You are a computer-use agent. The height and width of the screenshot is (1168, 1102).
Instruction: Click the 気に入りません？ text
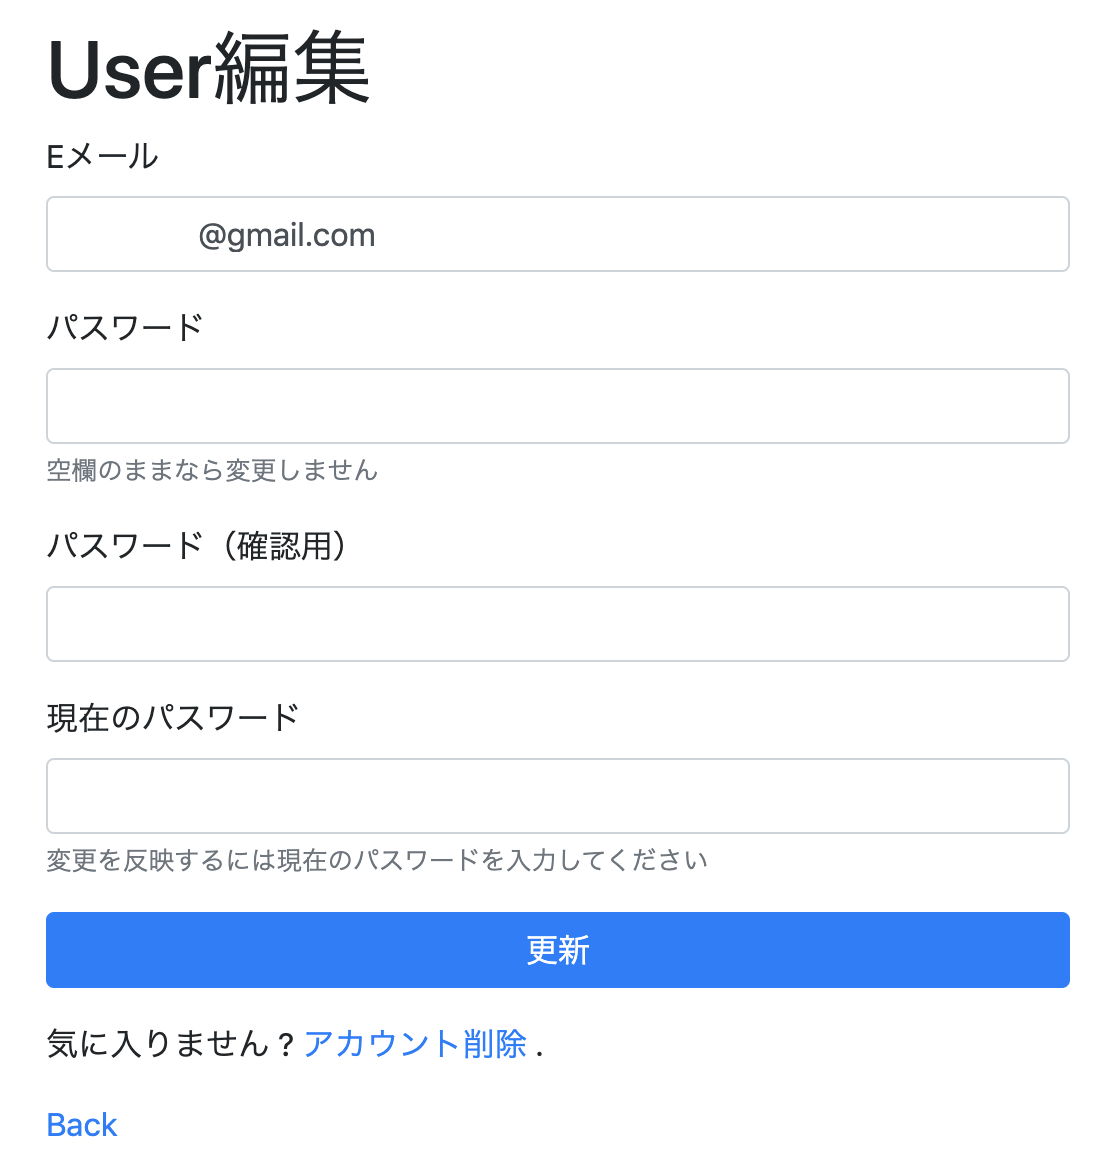point(170,1043)
